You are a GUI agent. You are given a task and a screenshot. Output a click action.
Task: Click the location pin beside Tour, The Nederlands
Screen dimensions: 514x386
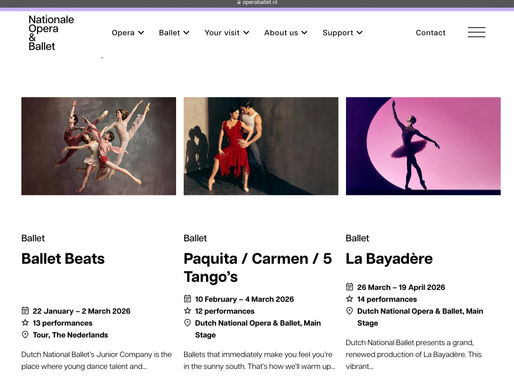25,335
